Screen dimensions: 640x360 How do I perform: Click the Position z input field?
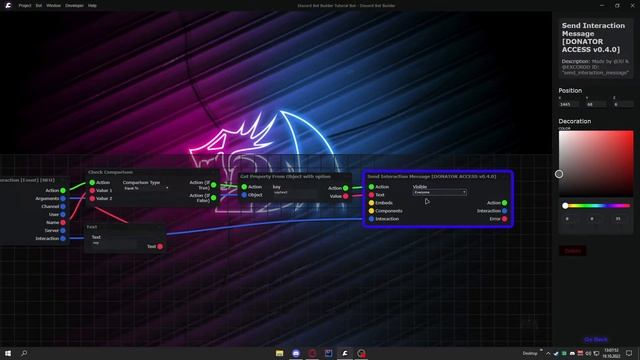click(x=623, y=104)
